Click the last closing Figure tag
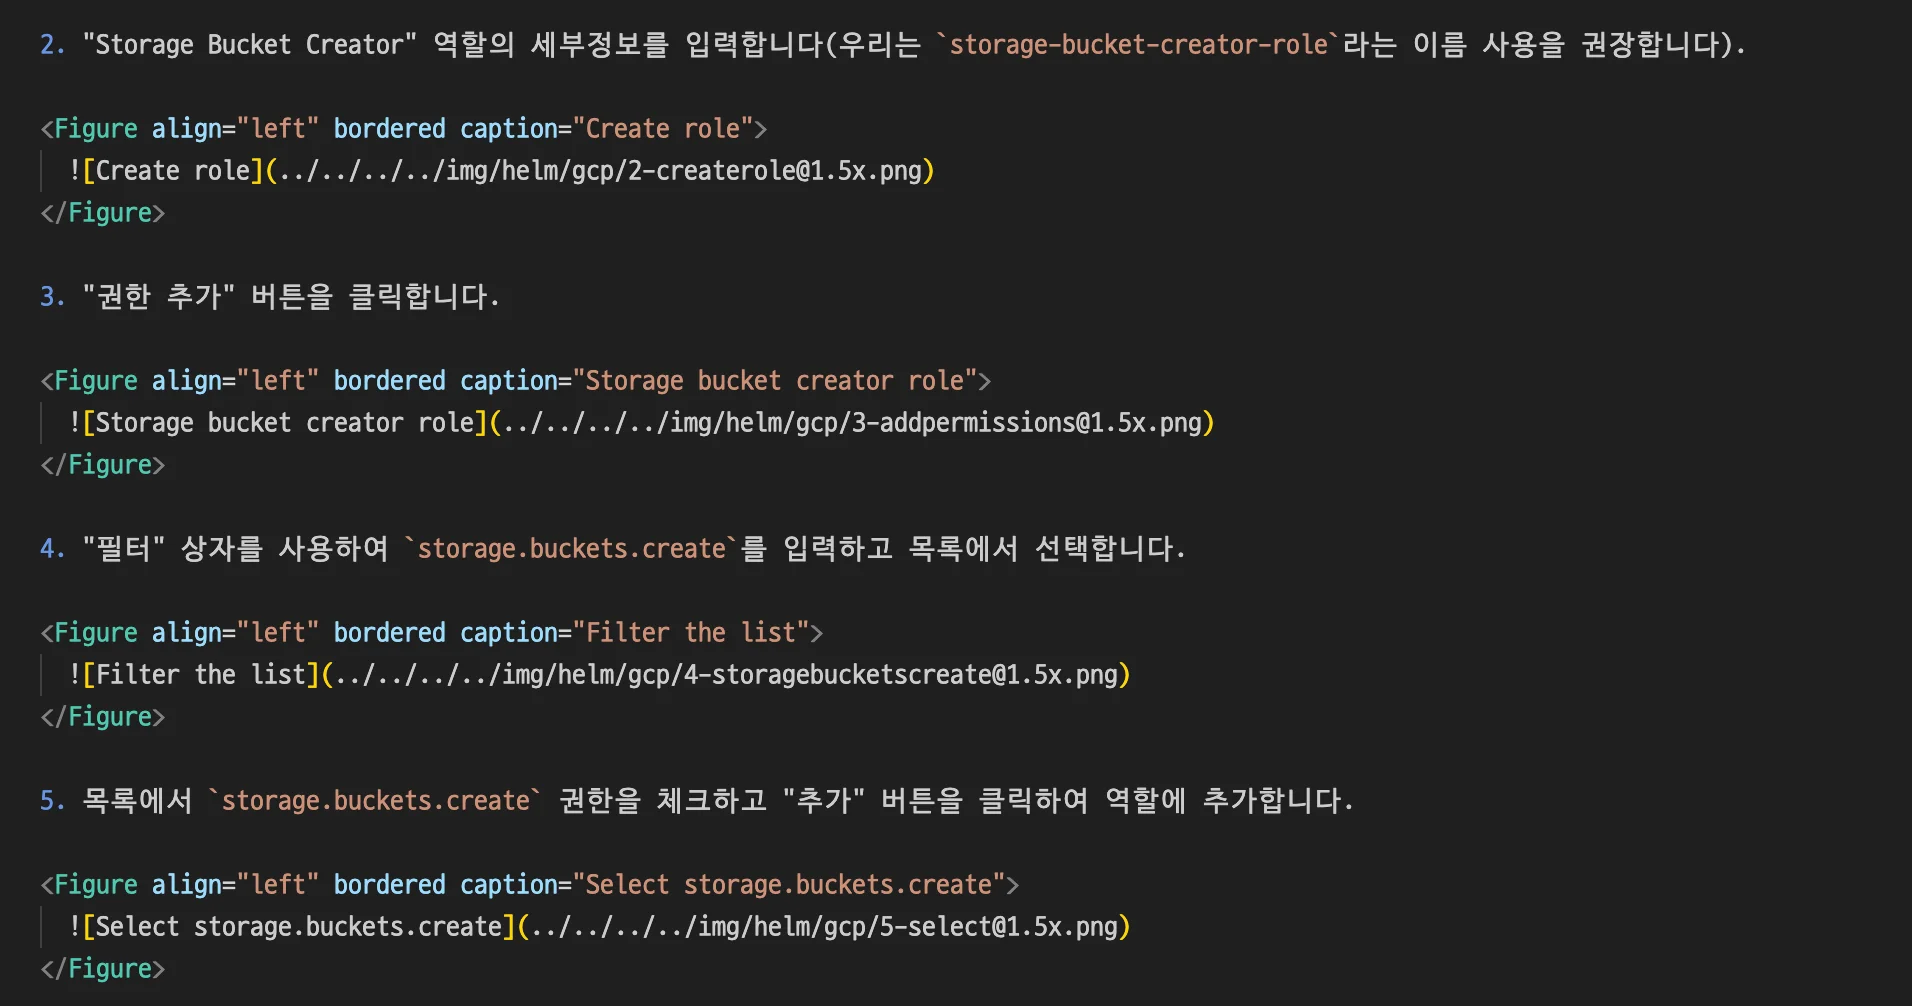The height and width of the screenshot is (1006, 1912). click(102, 967)
